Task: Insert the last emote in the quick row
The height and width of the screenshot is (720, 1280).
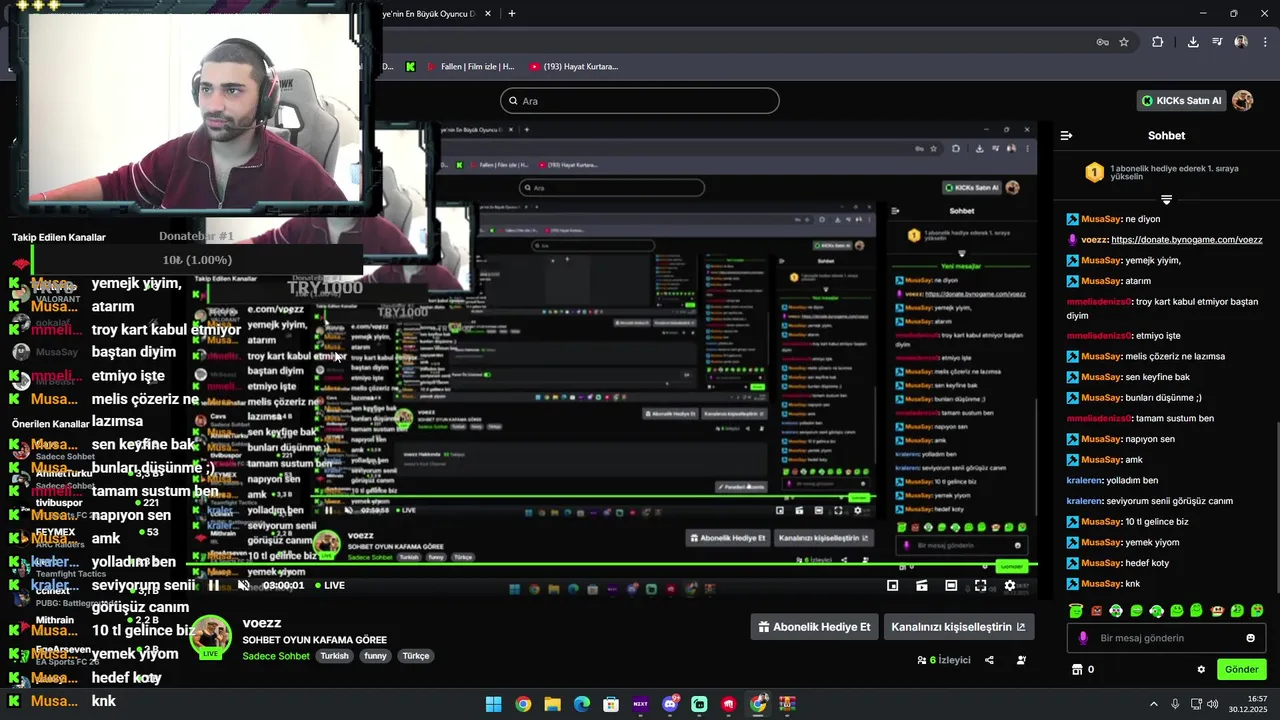Action: [x=1257, y=611]
